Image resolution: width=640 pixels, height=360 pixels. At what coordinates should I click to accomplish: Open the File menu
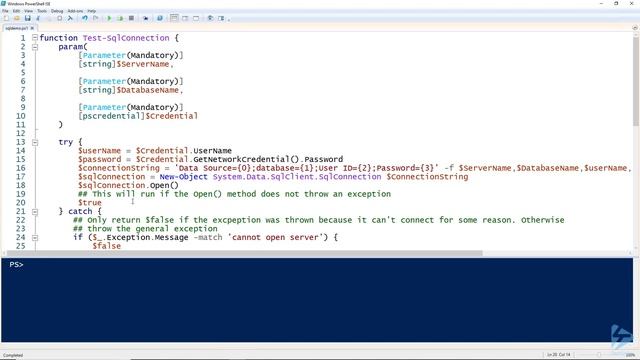click(x=5, y=11)
